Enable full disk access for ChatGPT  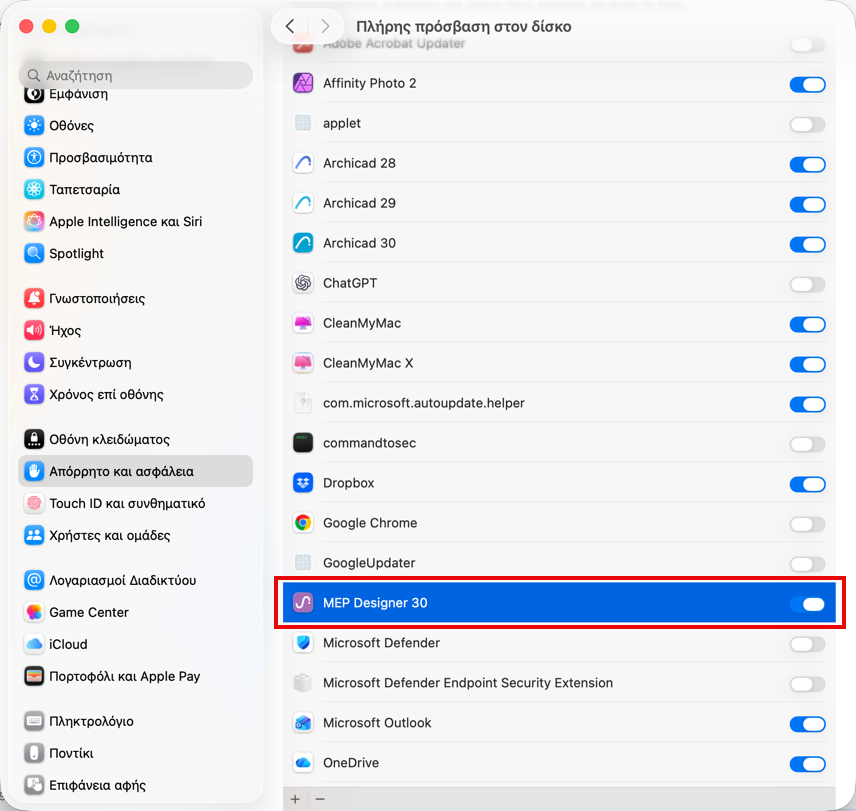(807, 284)
